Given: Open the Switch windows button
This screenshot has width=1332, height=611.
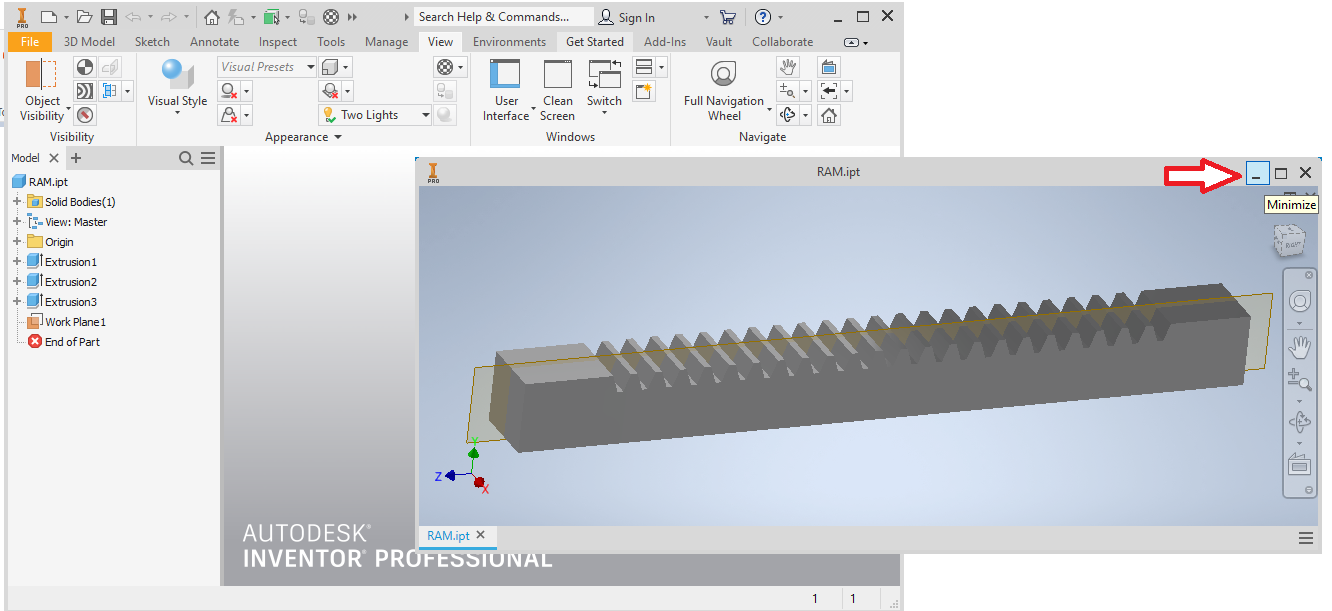Looking at the screenshot, I should 604,87.
